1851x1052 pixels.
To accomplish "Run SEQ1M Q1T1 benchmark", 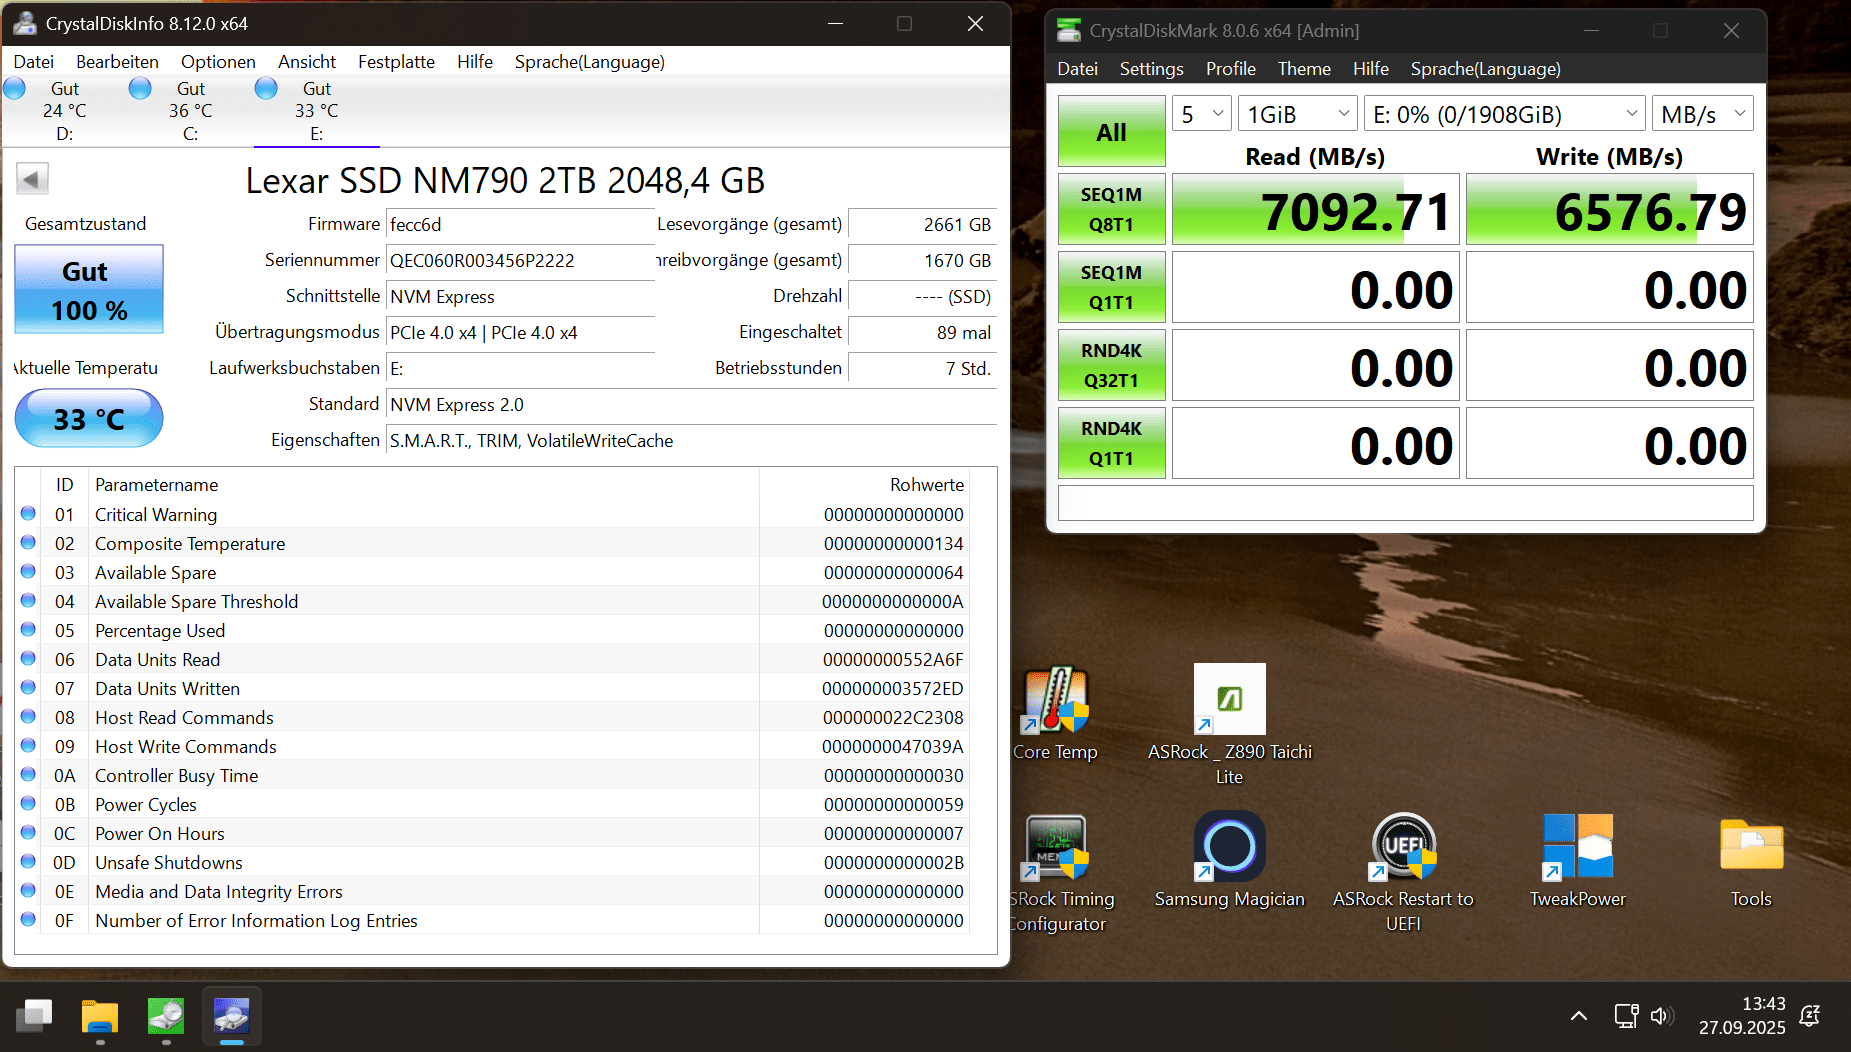I will click(1112, 287).
